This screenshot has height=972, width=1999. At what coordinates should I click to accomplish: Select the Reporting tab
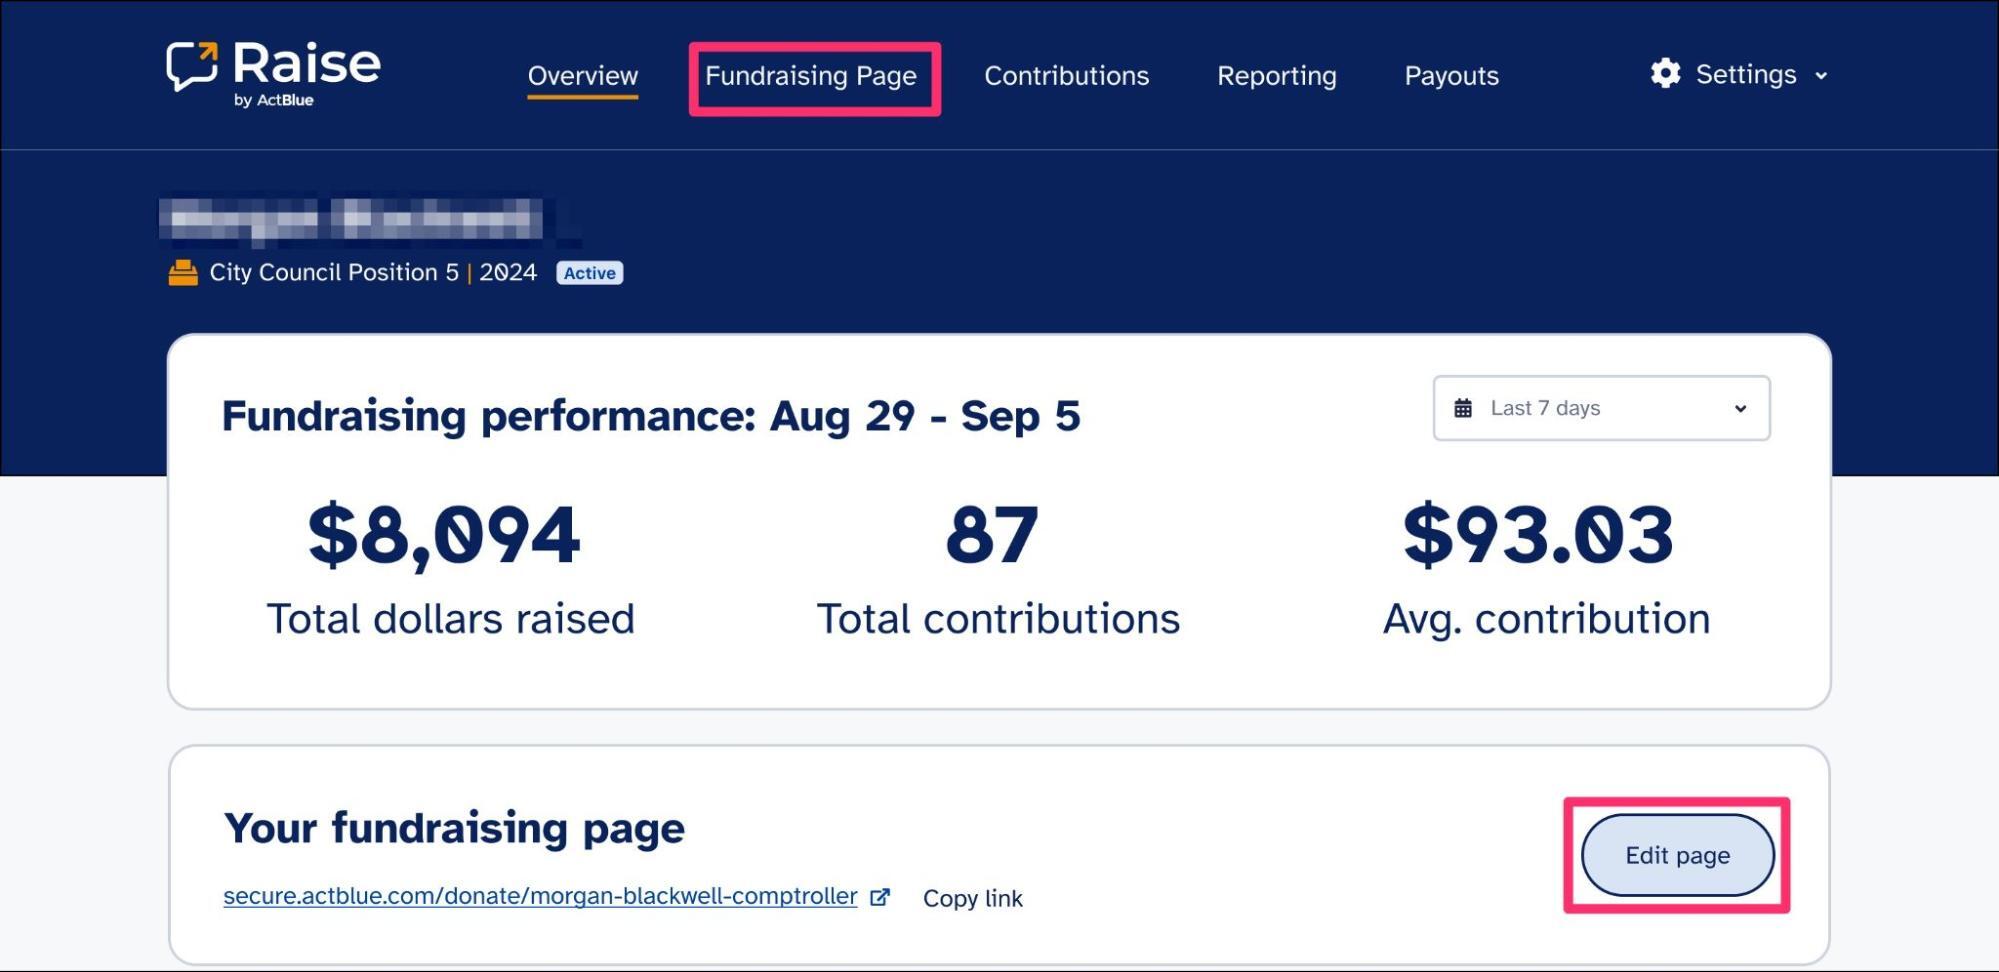coord(1276,76)
